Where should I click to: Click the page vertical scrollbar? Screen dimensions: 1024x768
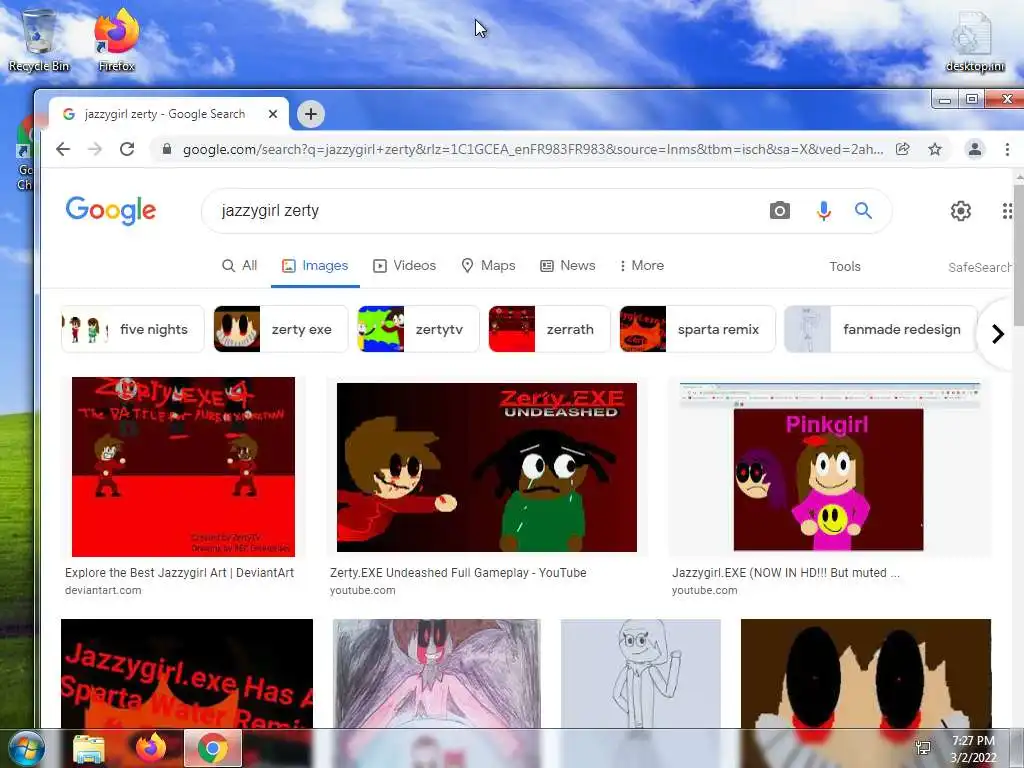(x=1019, y=255)
